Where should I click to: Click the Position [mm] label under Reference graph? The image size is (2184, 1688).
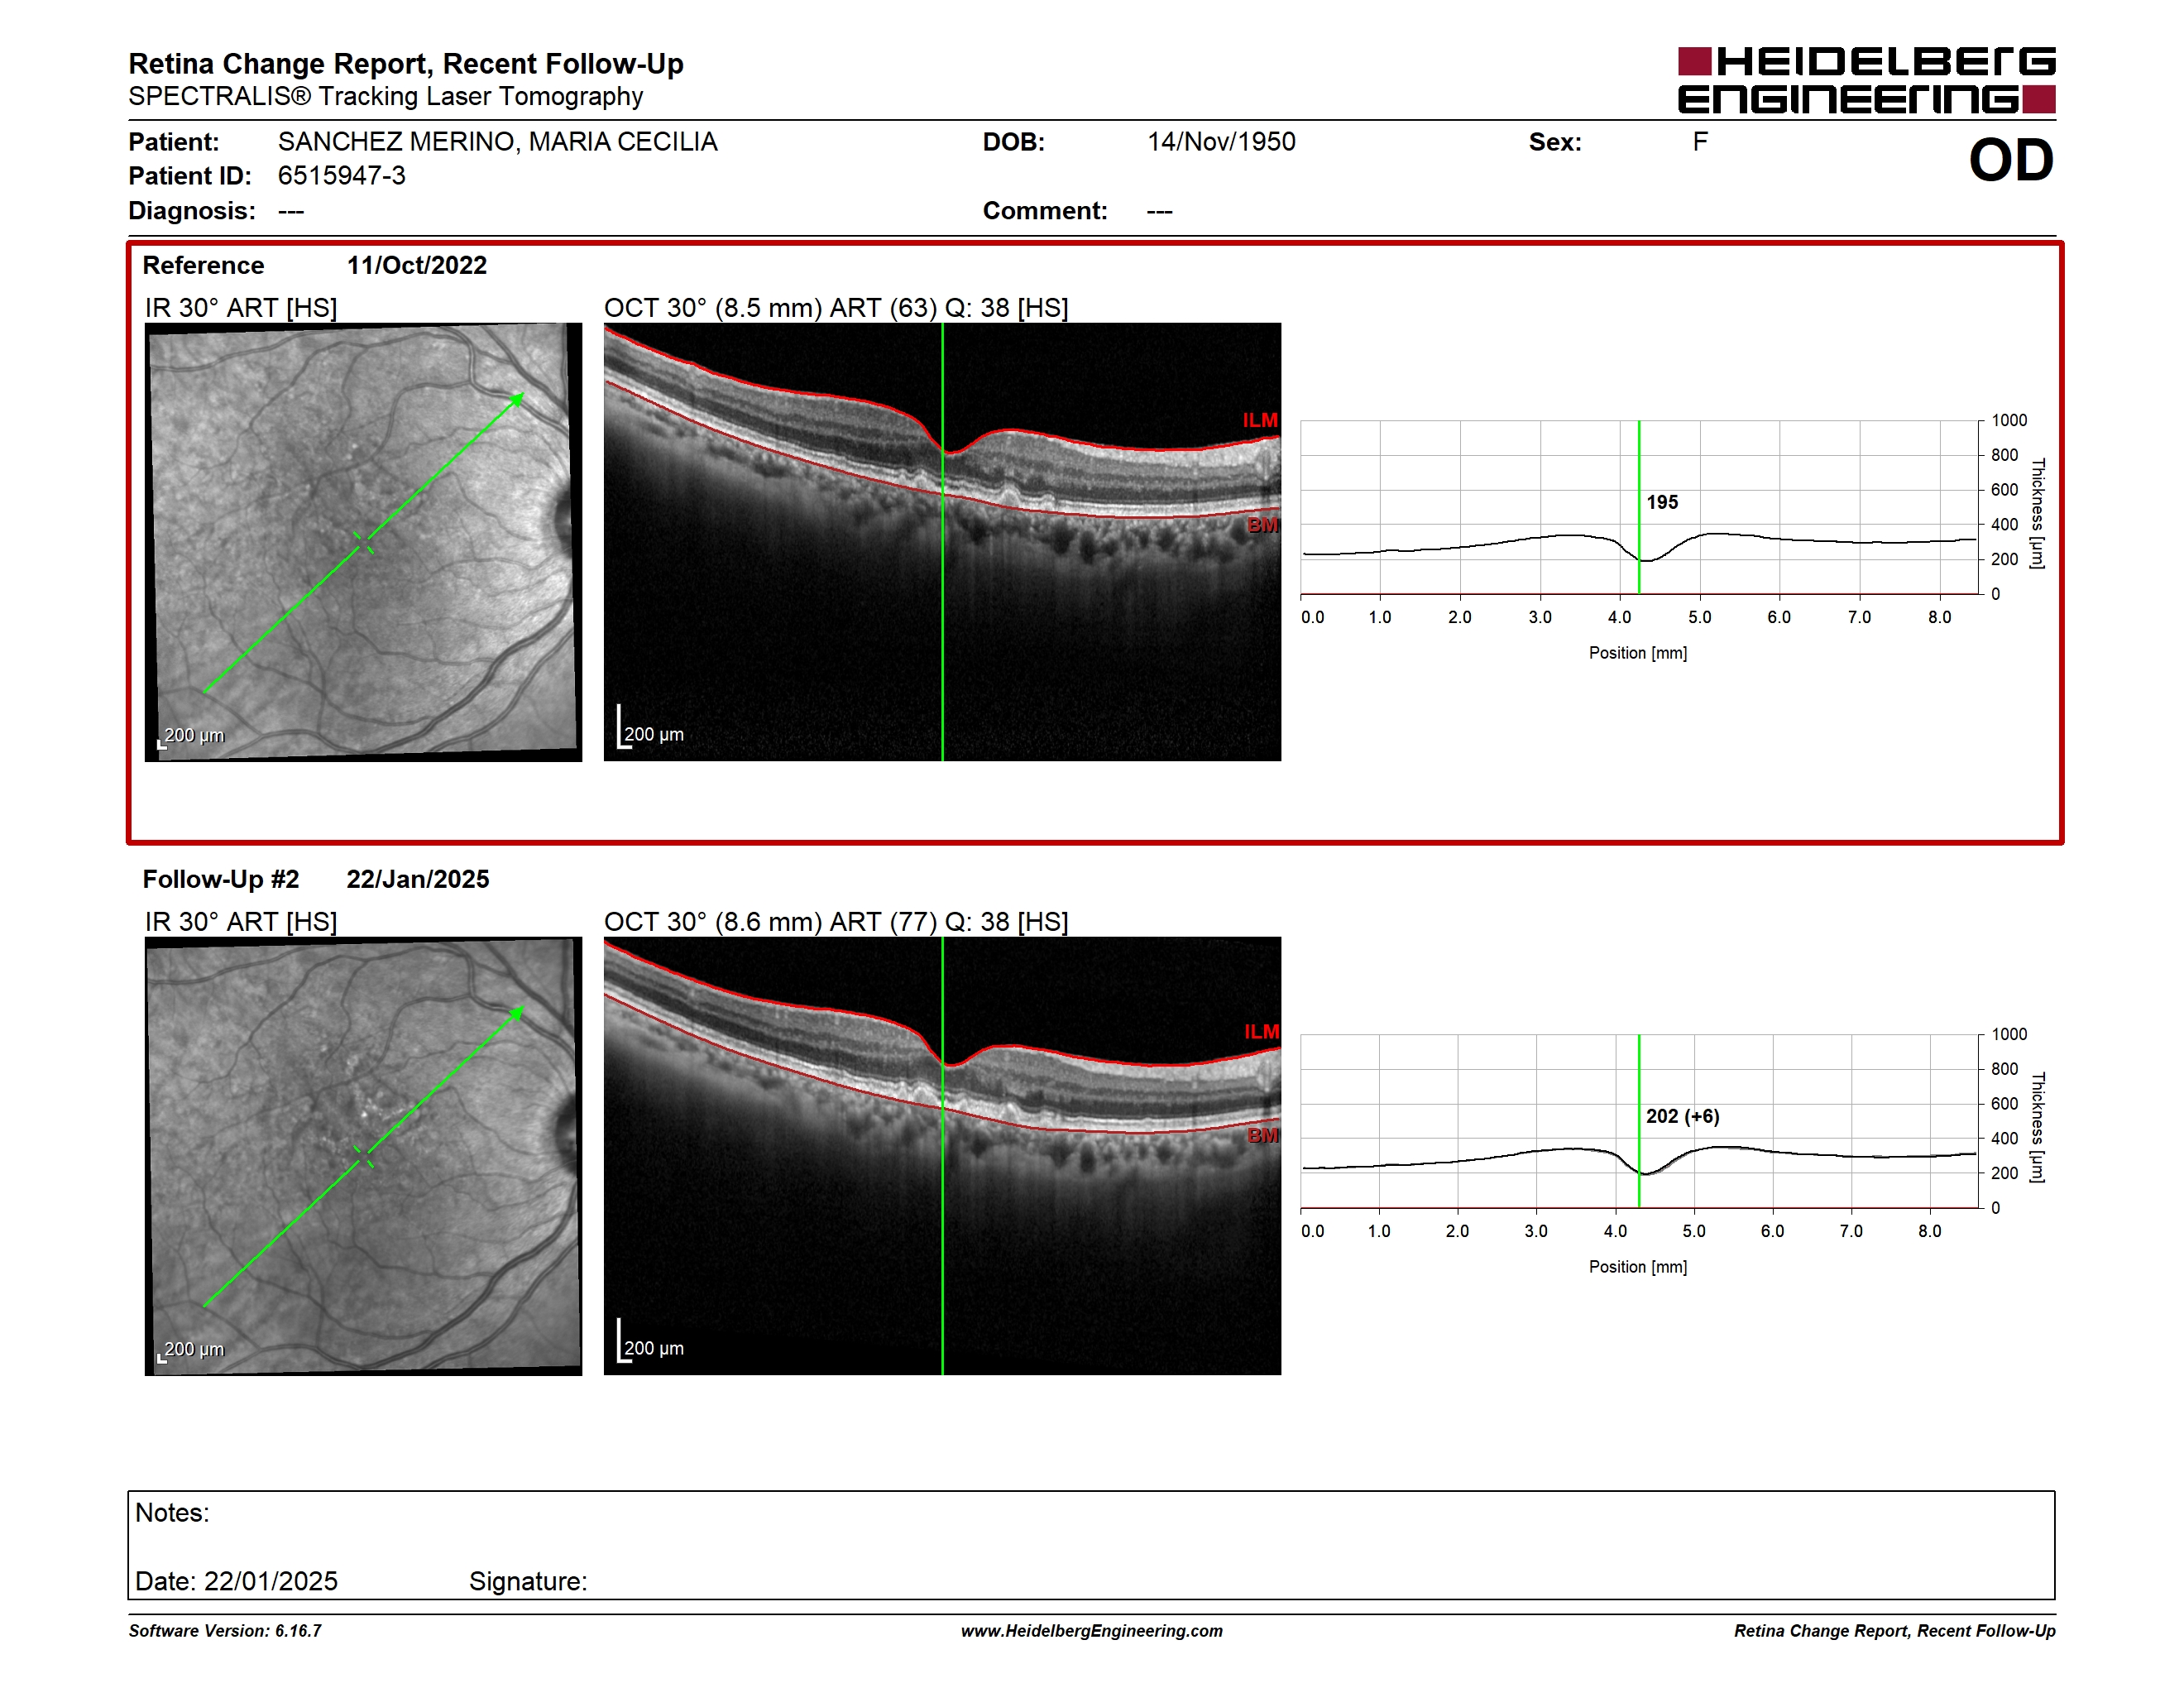click(1638, 653)
